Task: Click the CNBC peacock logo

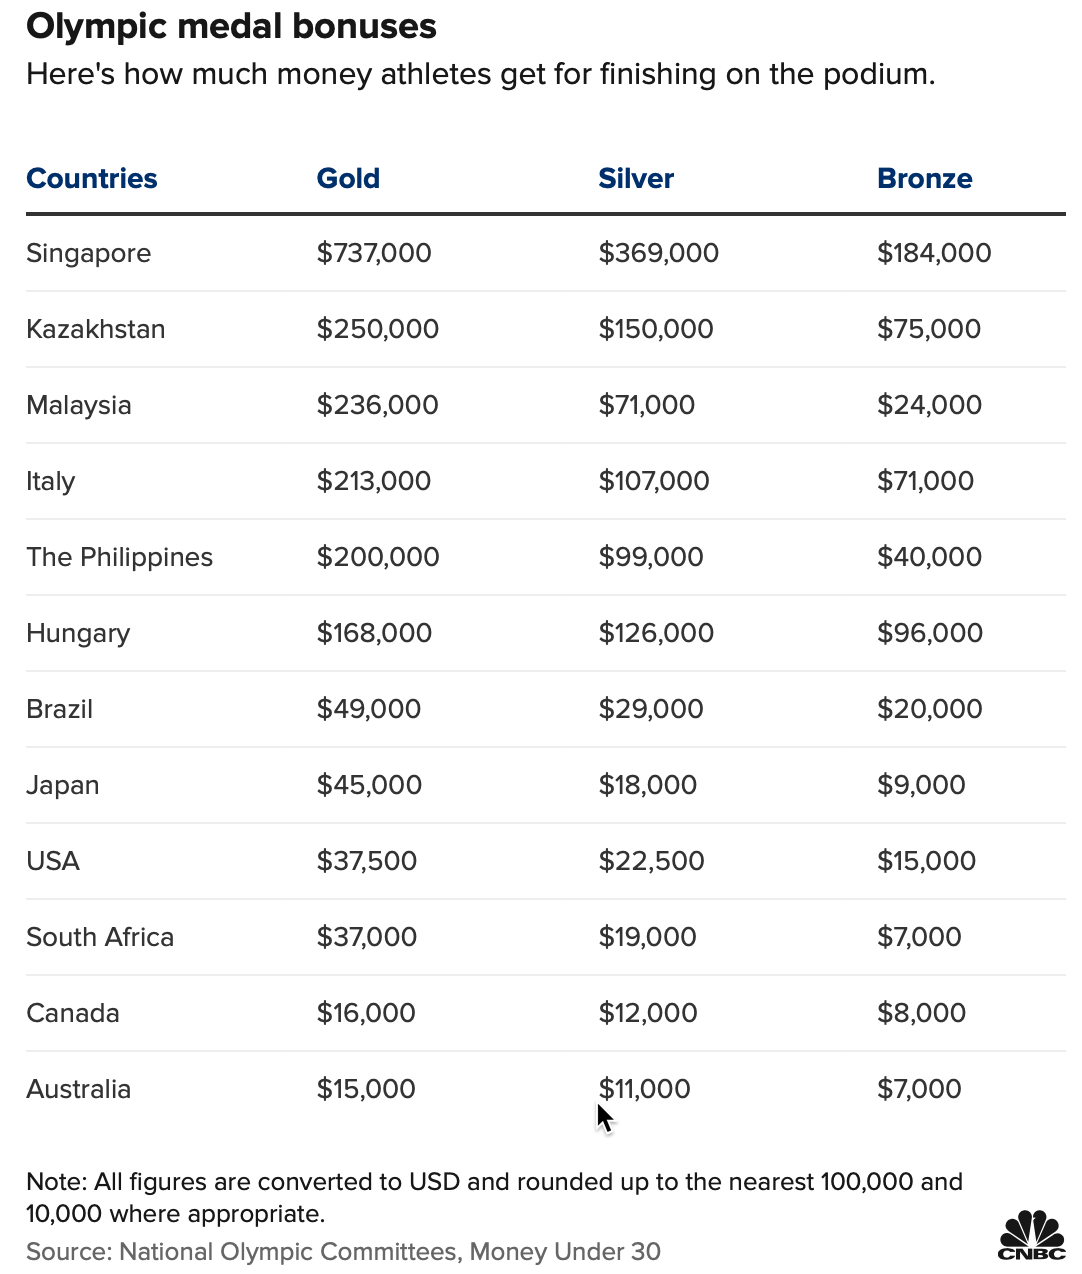Action: tap(1031, 1235)
